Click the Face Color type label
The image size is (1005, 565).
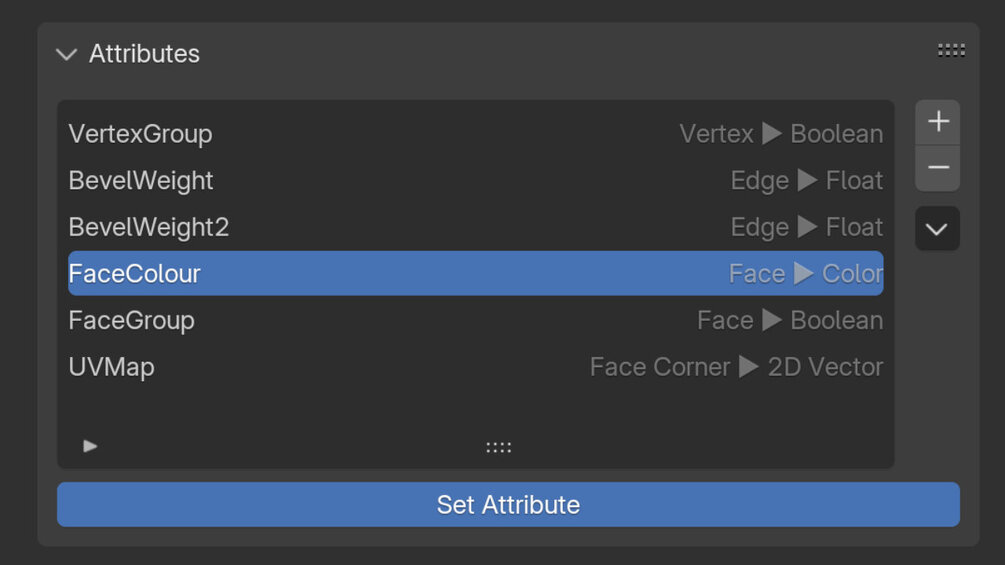(805, 274)
